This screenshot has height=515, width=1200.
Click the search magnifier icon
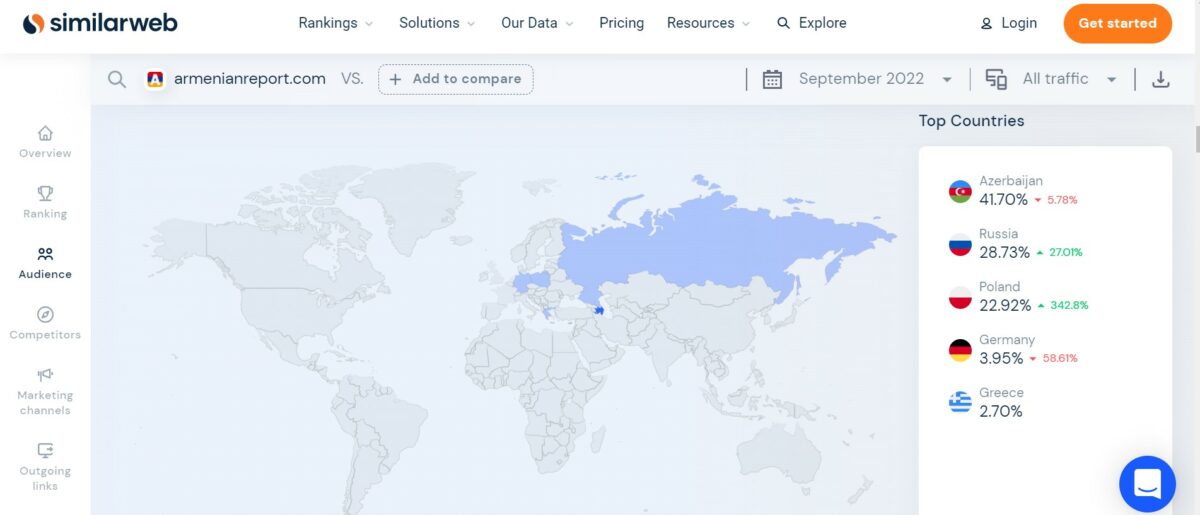pos(117,79)
